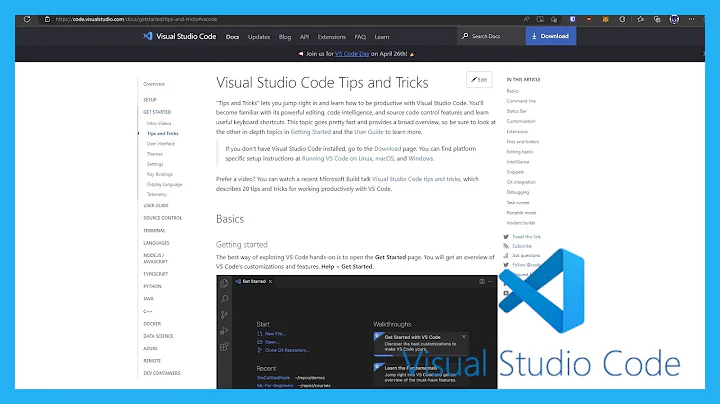Click the crescent moon extension icon
The image size is (720, 404).
click(x=622, y=19)
